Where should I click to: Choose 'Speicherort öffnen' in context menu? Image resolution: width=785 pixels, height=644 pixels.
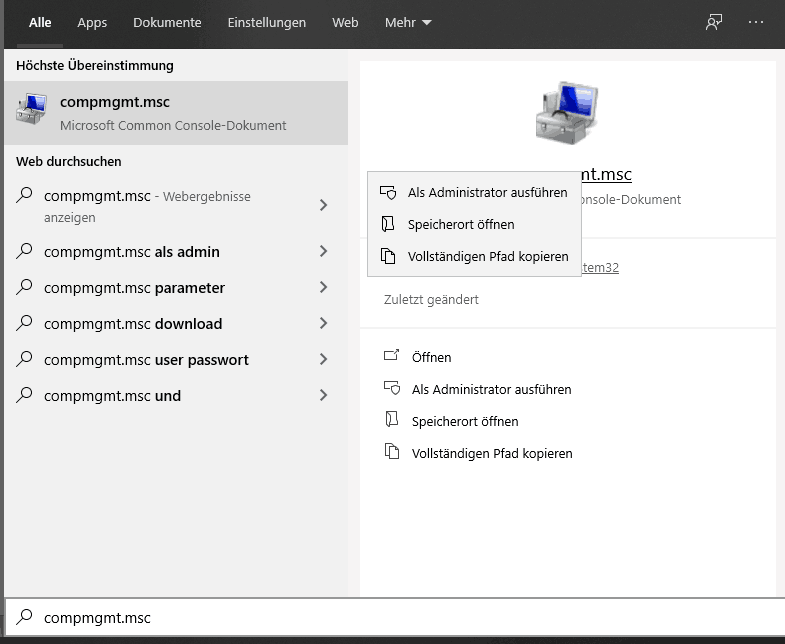point(474,224)
